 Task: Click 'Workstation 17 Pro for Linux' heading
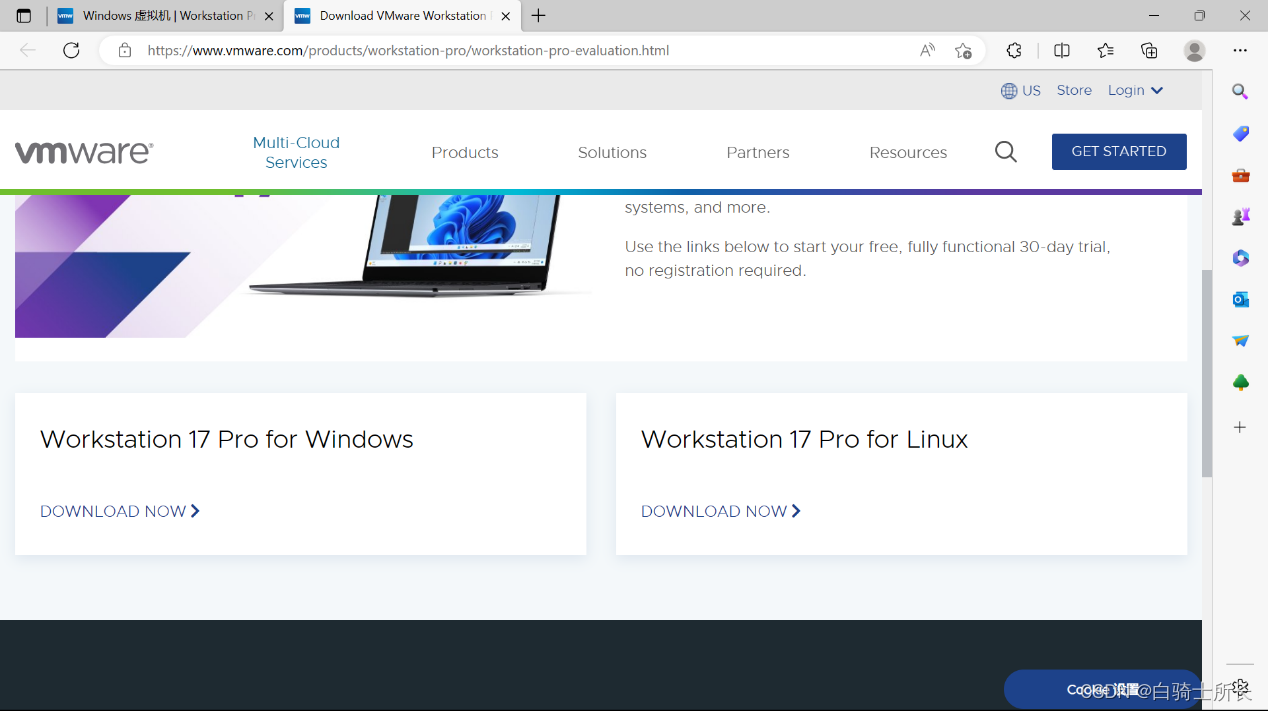[x=805, y=439]
